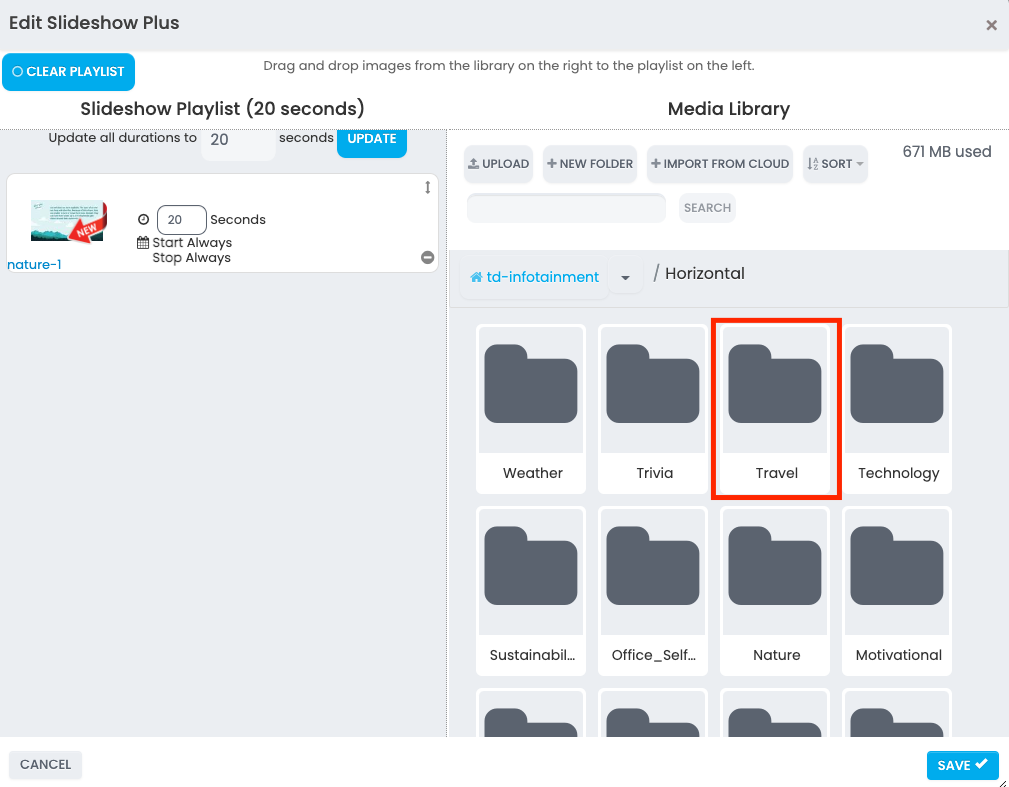Open the Travel folder
Viewport: 1009px width, 787px height.
(x=775, y=409)
